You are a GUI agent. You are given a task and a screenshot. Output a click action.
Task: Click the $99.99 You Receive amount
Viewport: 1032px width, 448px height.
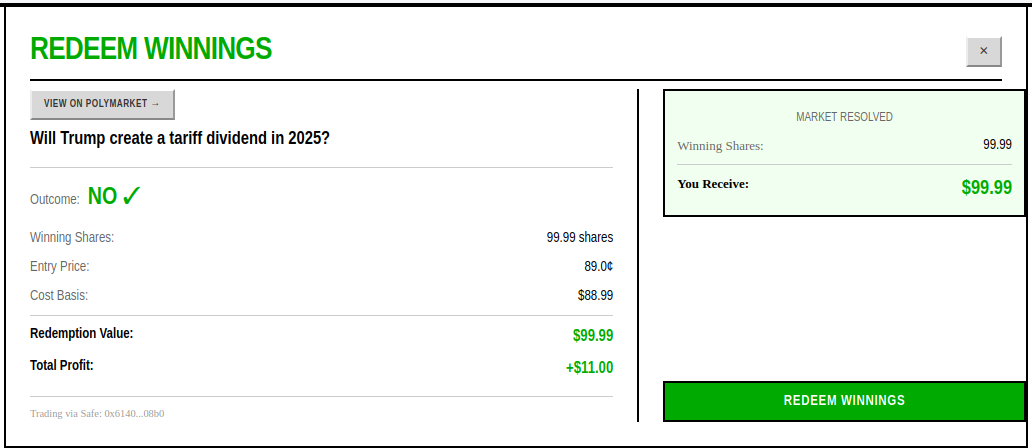pos(986,187)
